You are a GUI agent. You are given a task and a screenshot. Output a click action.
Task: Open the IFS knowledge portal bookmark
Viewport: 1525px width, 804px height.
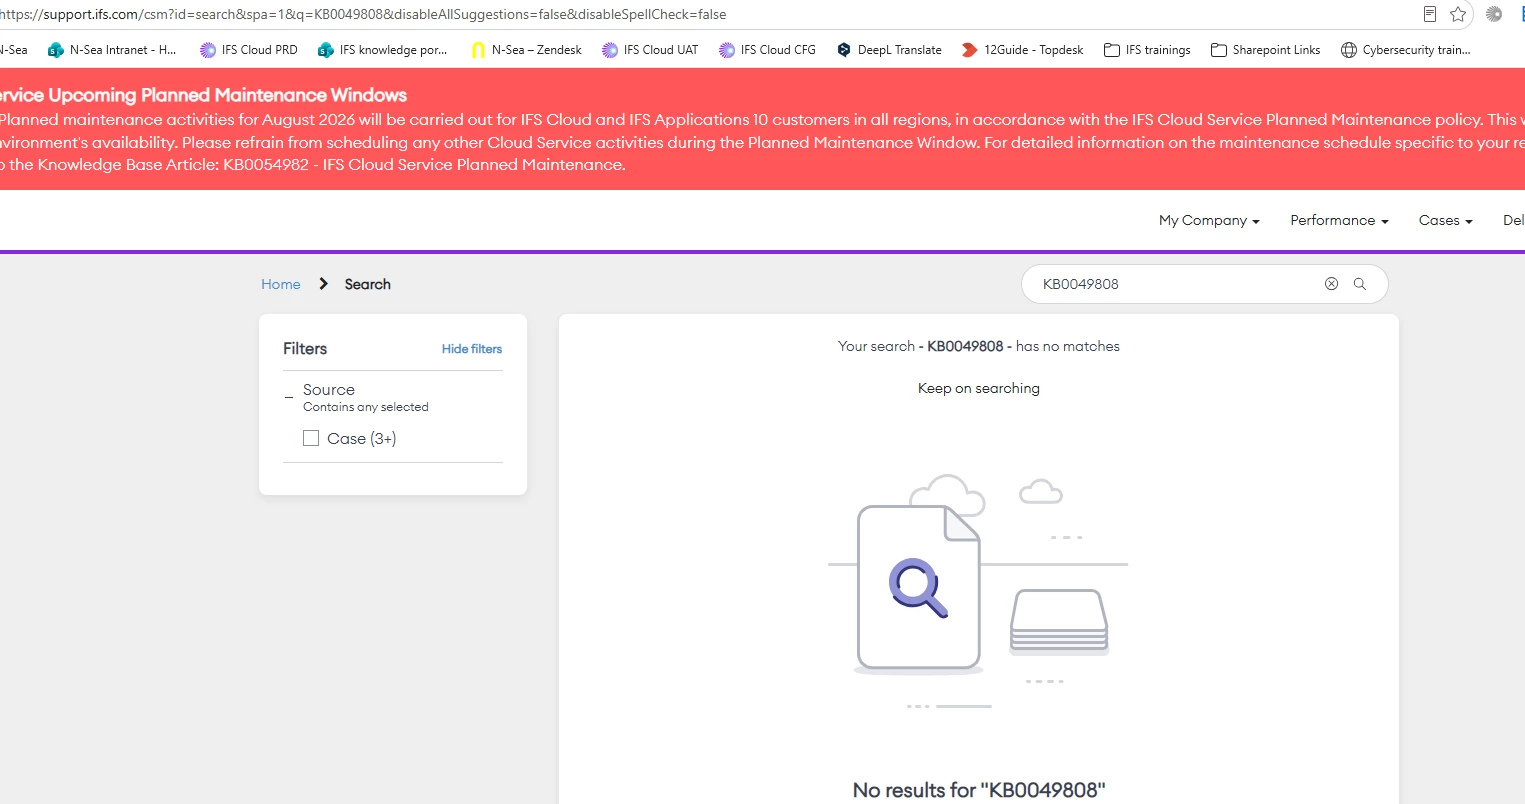pyautogui.click(x=382, y=50)
